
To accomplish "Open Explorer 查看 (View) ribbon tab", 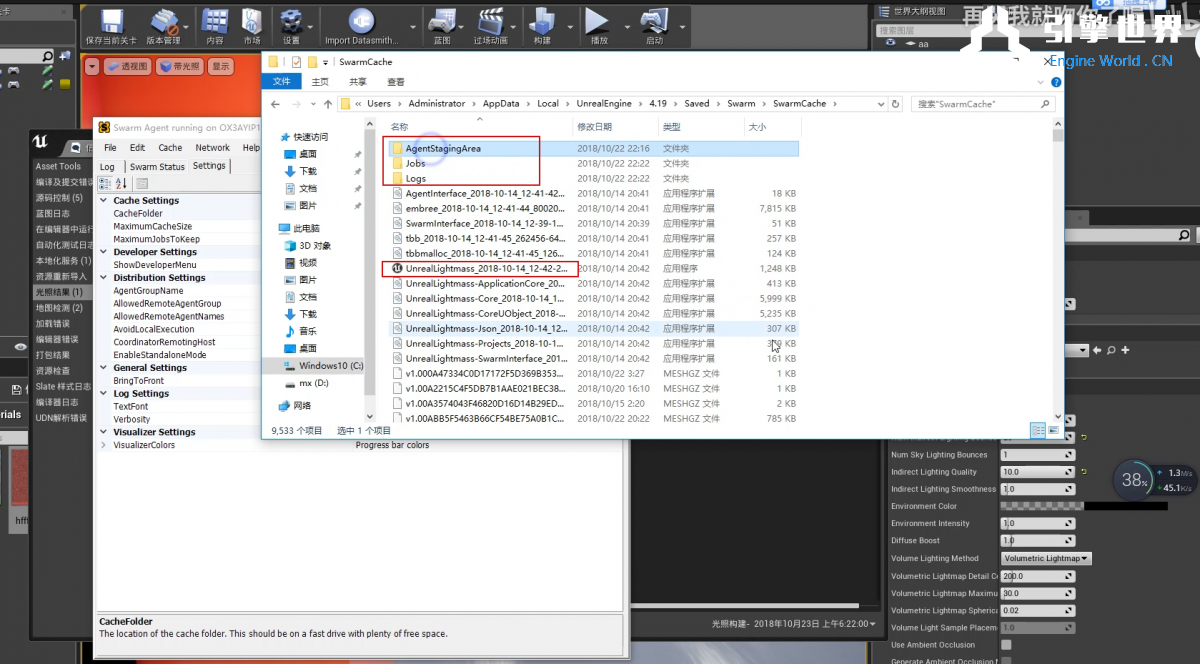I will [396, 82].
